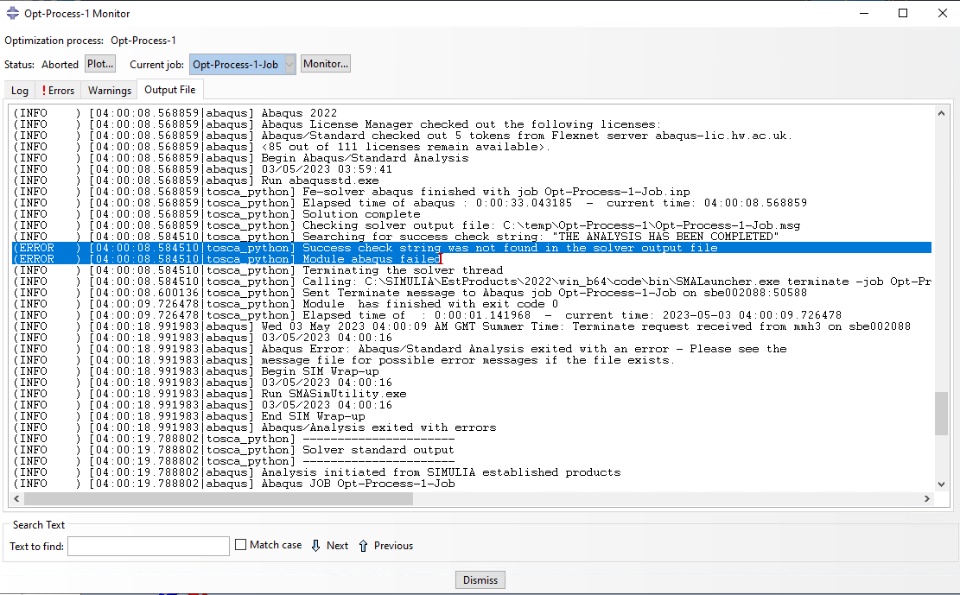Click the Monitor... button
The width and height of the screenshot is (960, 595).
point(326,64)
